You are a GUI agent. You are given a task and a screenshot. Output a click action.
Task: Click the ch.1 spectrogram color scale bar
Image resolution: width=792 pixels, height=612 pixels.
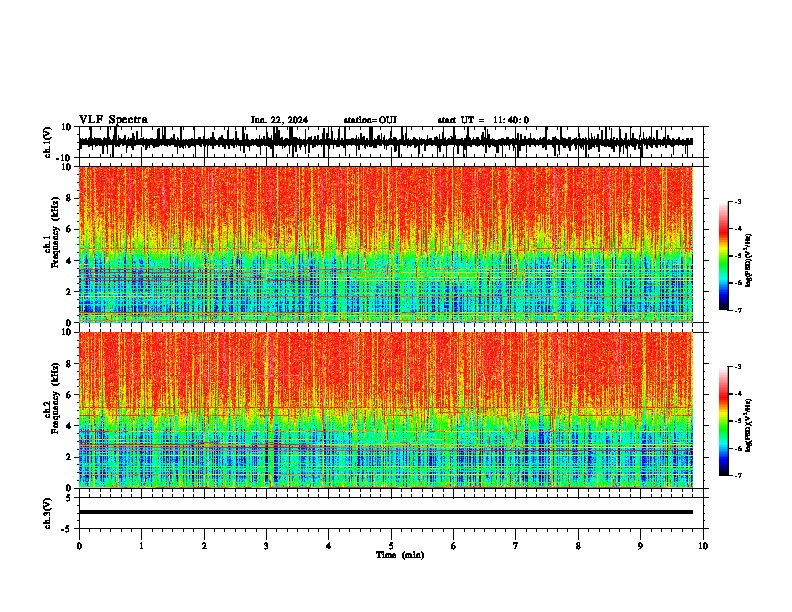point(724,256)
